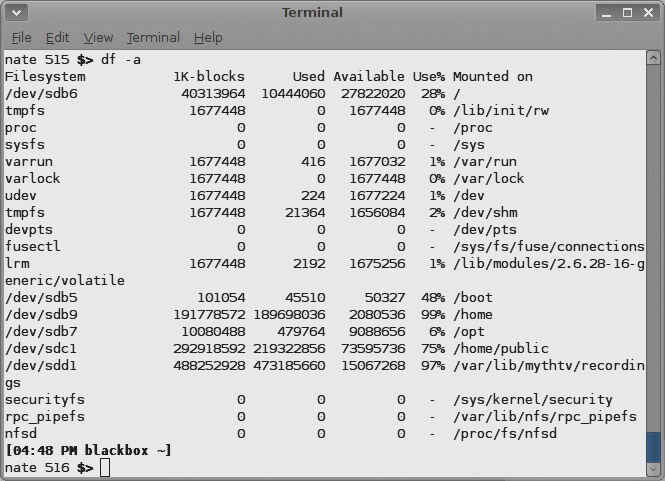Click the 'lrm' filesystem entry

(x=17, y=263)
